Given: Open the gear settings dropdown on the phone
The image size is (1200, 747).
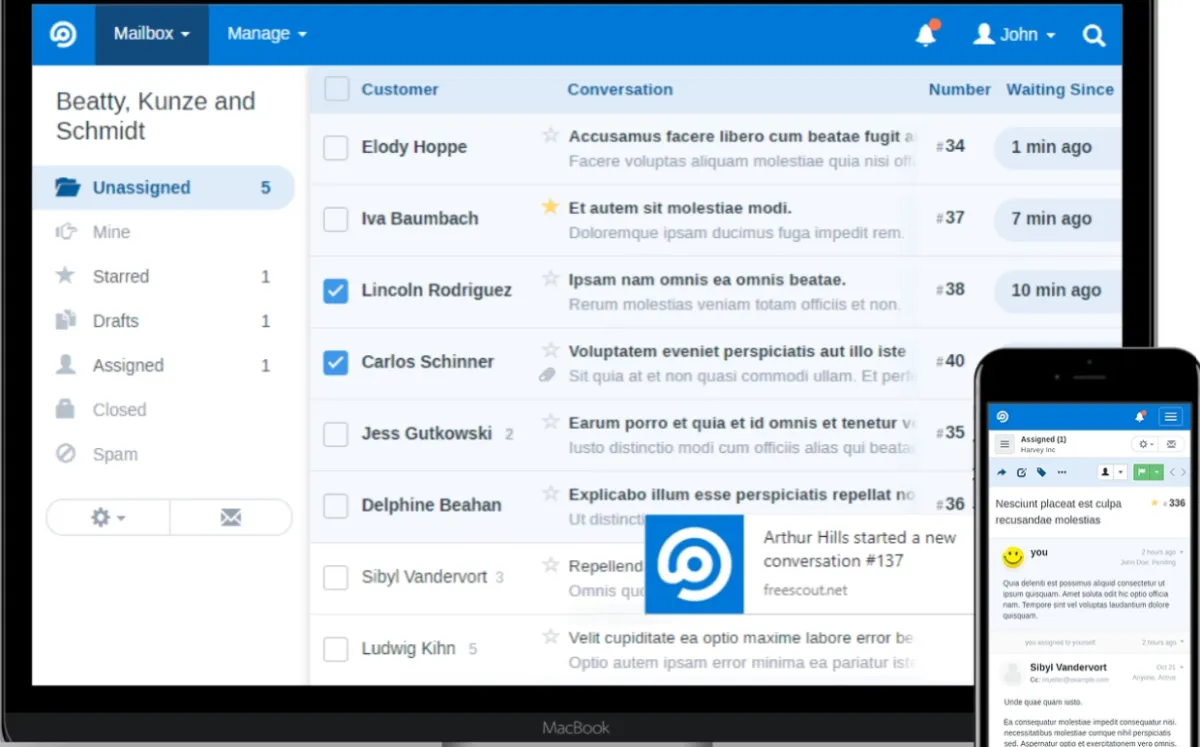Looking at the screenshot, I should click(1145, 444).
